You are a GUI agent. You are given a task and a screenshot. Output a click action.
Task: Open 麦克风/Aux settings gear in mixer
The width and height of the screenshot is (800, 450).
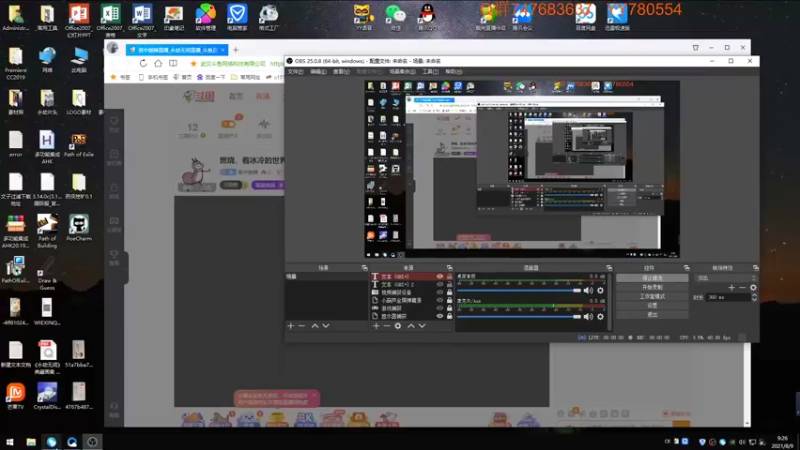(601, 317)
